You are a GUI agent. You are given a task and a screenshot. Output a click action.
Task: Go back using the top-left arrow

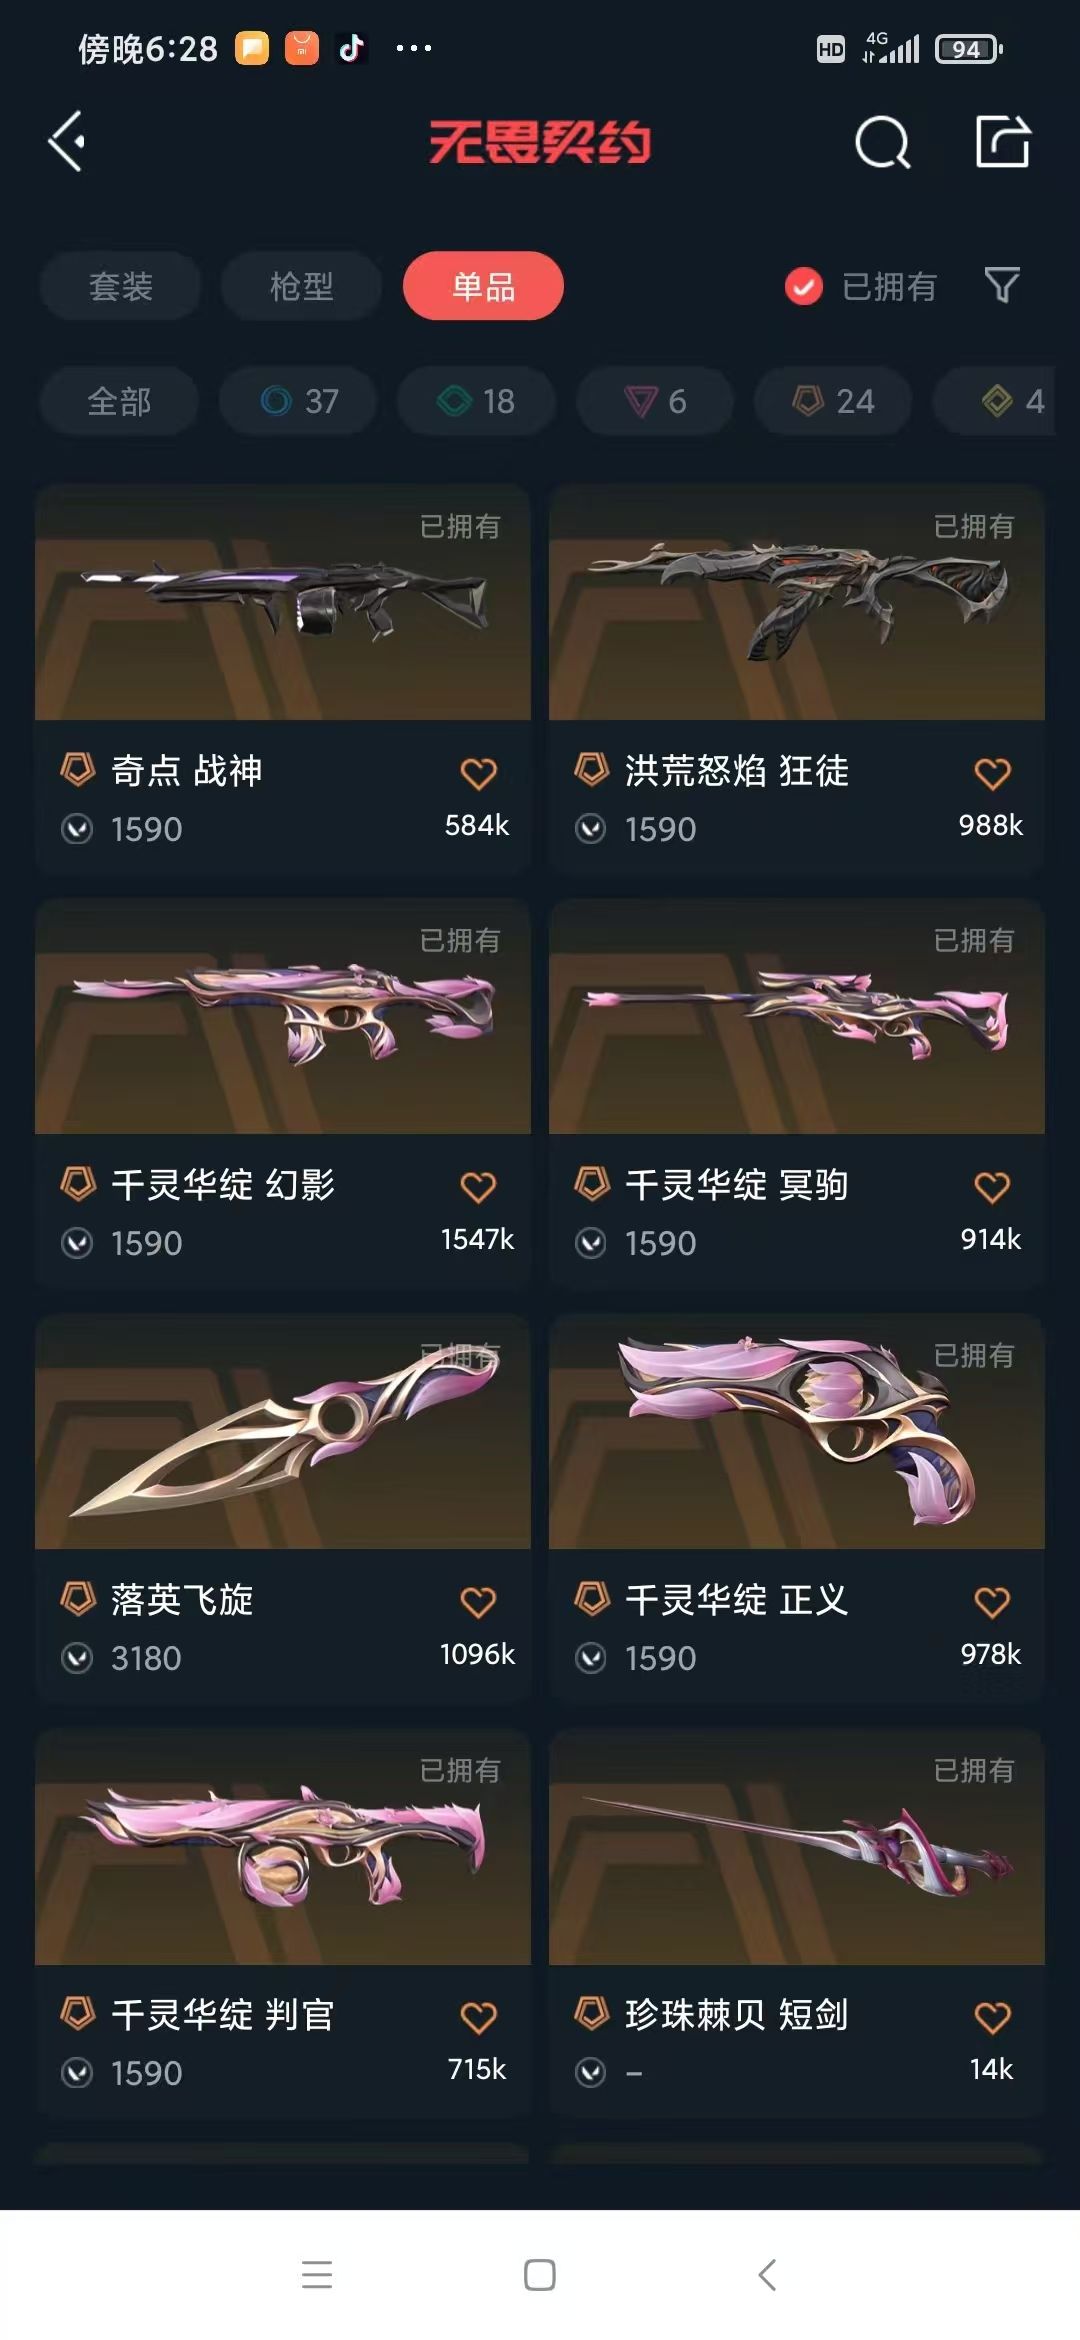click(66, 142)
